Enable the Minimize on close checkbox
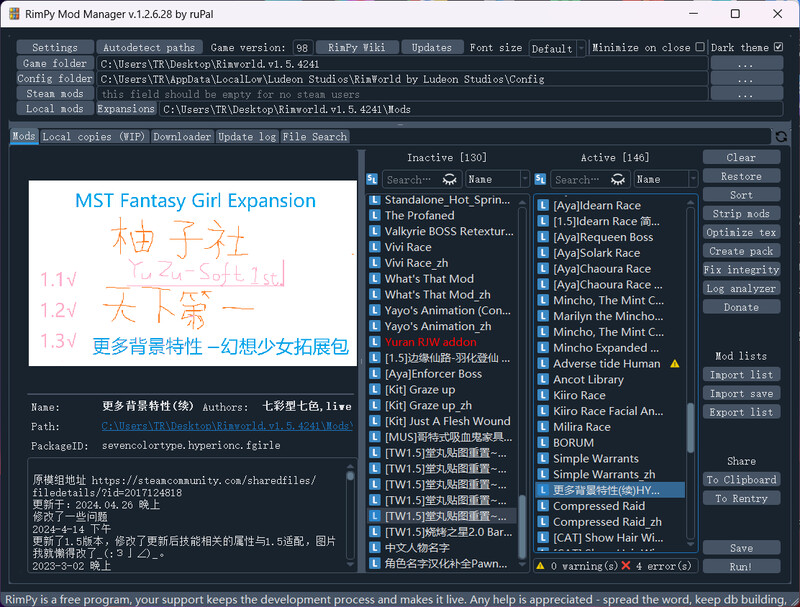The width and height of the screenshot is (800, 607). (x=700, y=47)
